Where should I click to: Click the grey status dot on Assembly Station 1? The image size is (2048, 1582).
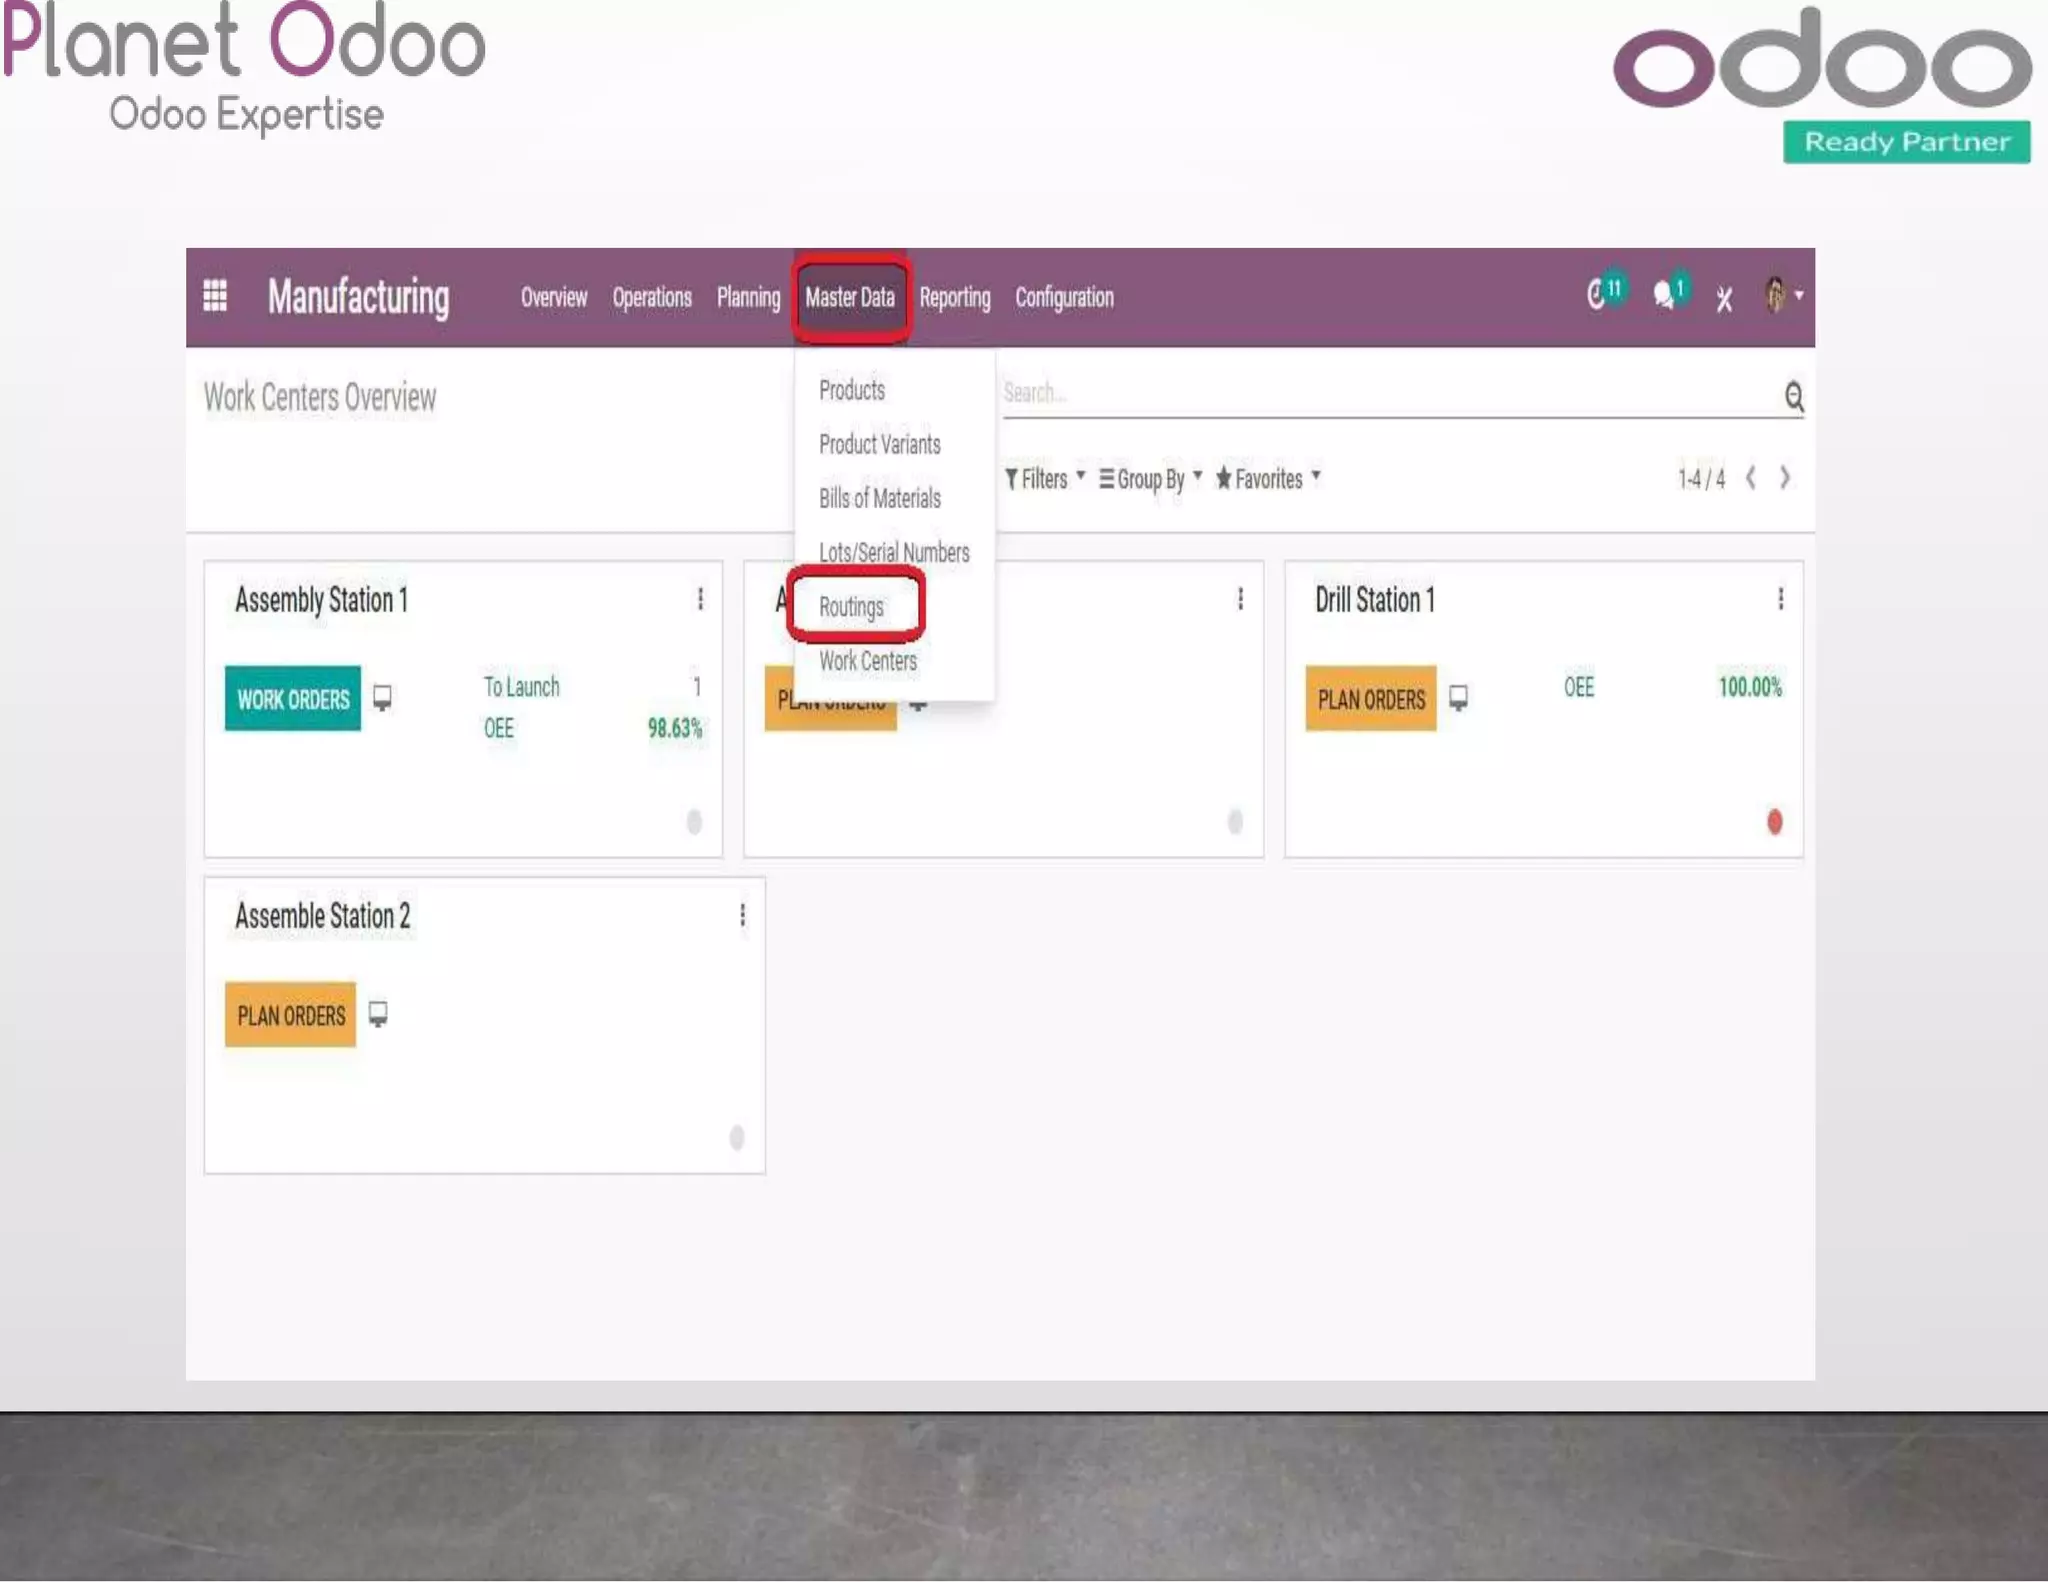tap(694, 822)
